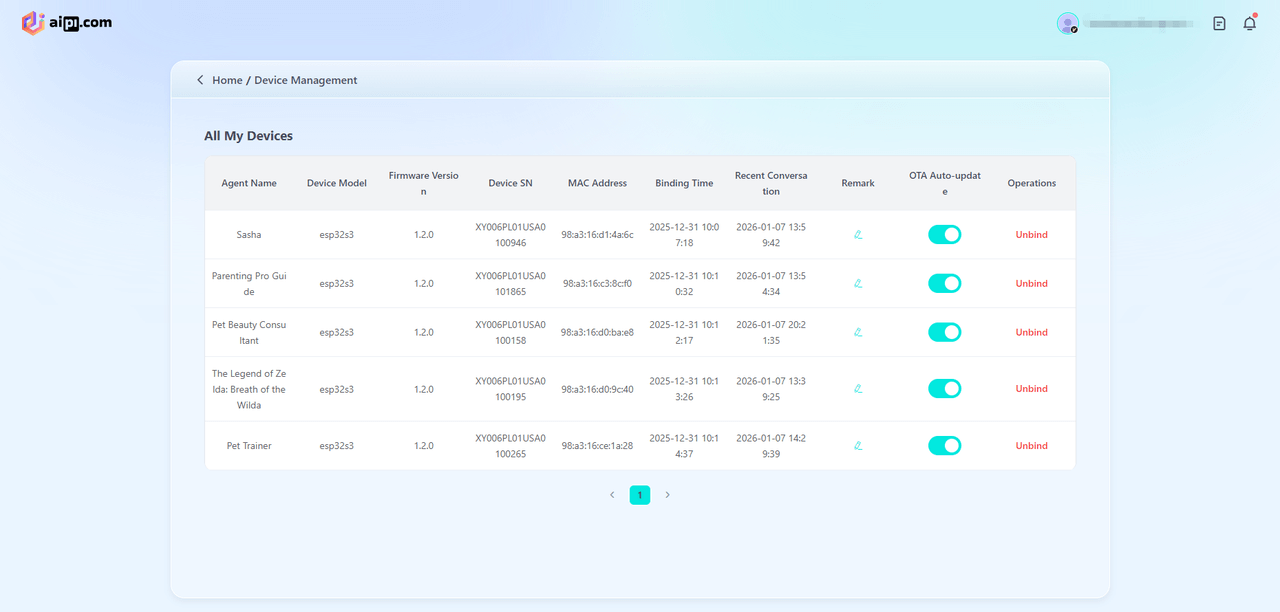Image resolution: width=1280 pixels, height=612 pixels.
Task: Edit remark for Legend of Zelda device
Action: coord(858,389)
